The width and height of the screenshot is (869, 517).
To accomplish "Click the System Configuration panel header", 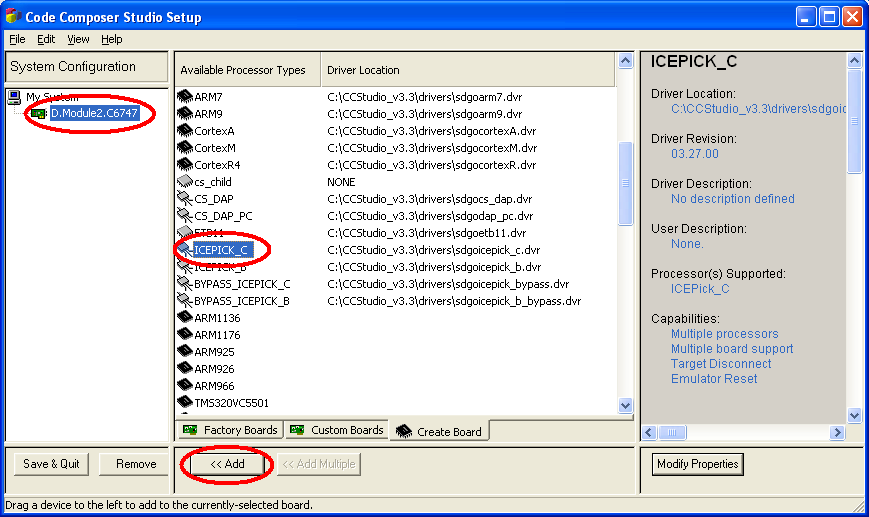I will coord(86,66).
